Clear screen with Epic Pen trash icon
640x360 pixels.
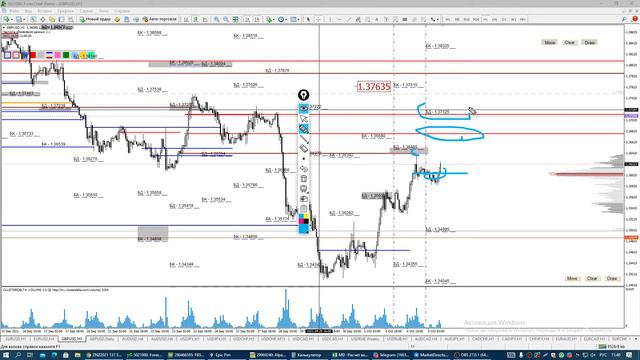pyautogui.click(x=303, y=178)
